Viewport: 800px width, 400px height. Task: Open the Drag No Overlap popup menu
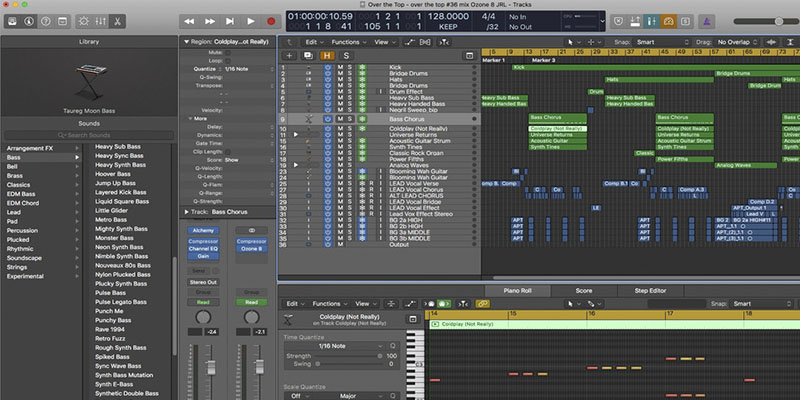737,42
